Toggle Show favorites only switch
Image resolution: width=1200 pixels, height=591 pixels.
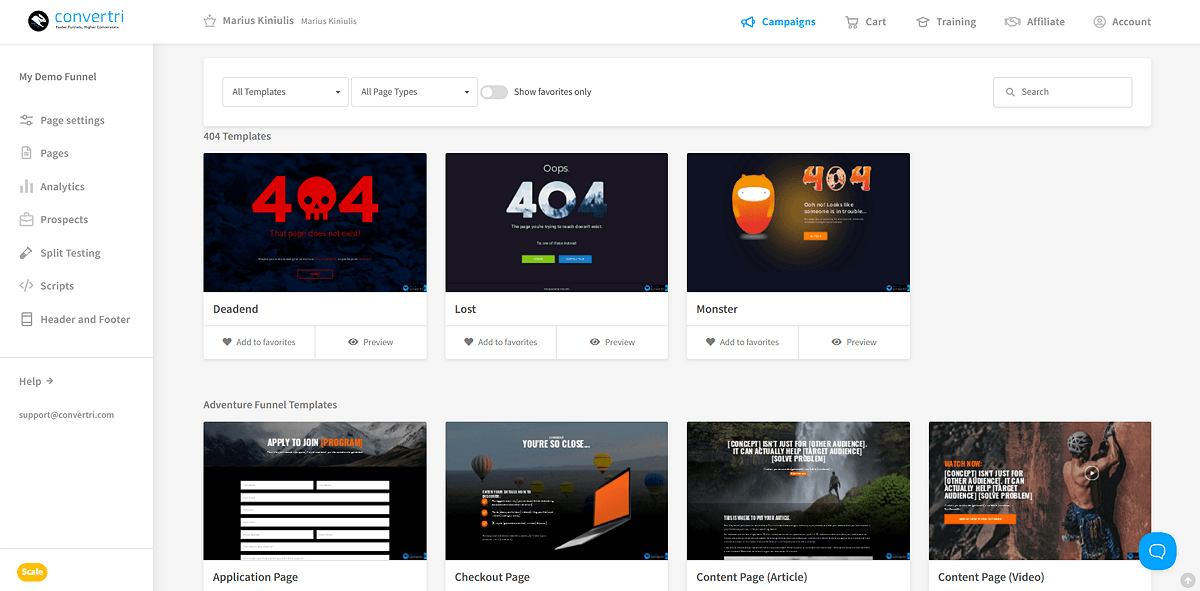point(494,92)
